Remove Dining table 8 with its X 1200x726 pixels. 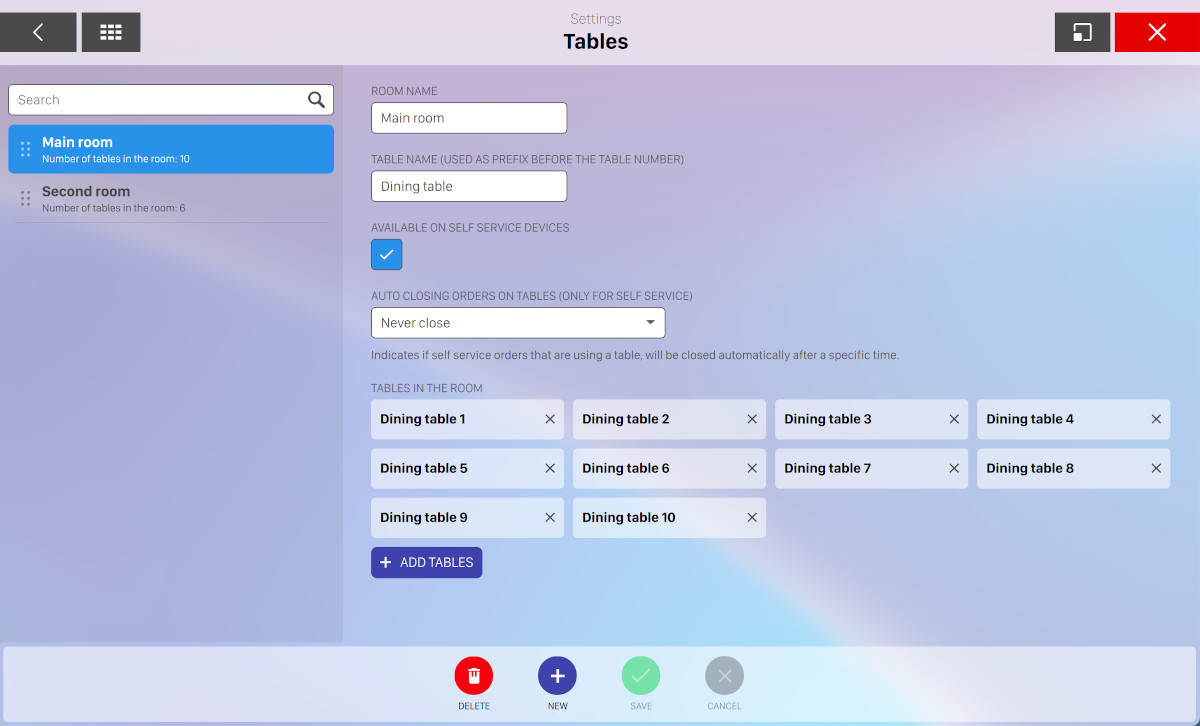coord(1156,468)
